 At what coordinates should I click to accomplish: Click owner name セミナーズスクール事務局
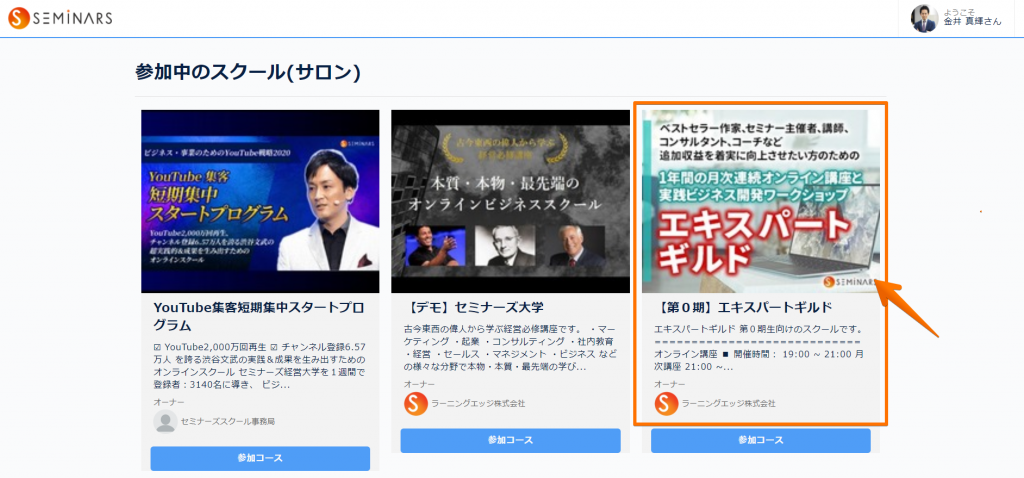[x=227, y=422]
